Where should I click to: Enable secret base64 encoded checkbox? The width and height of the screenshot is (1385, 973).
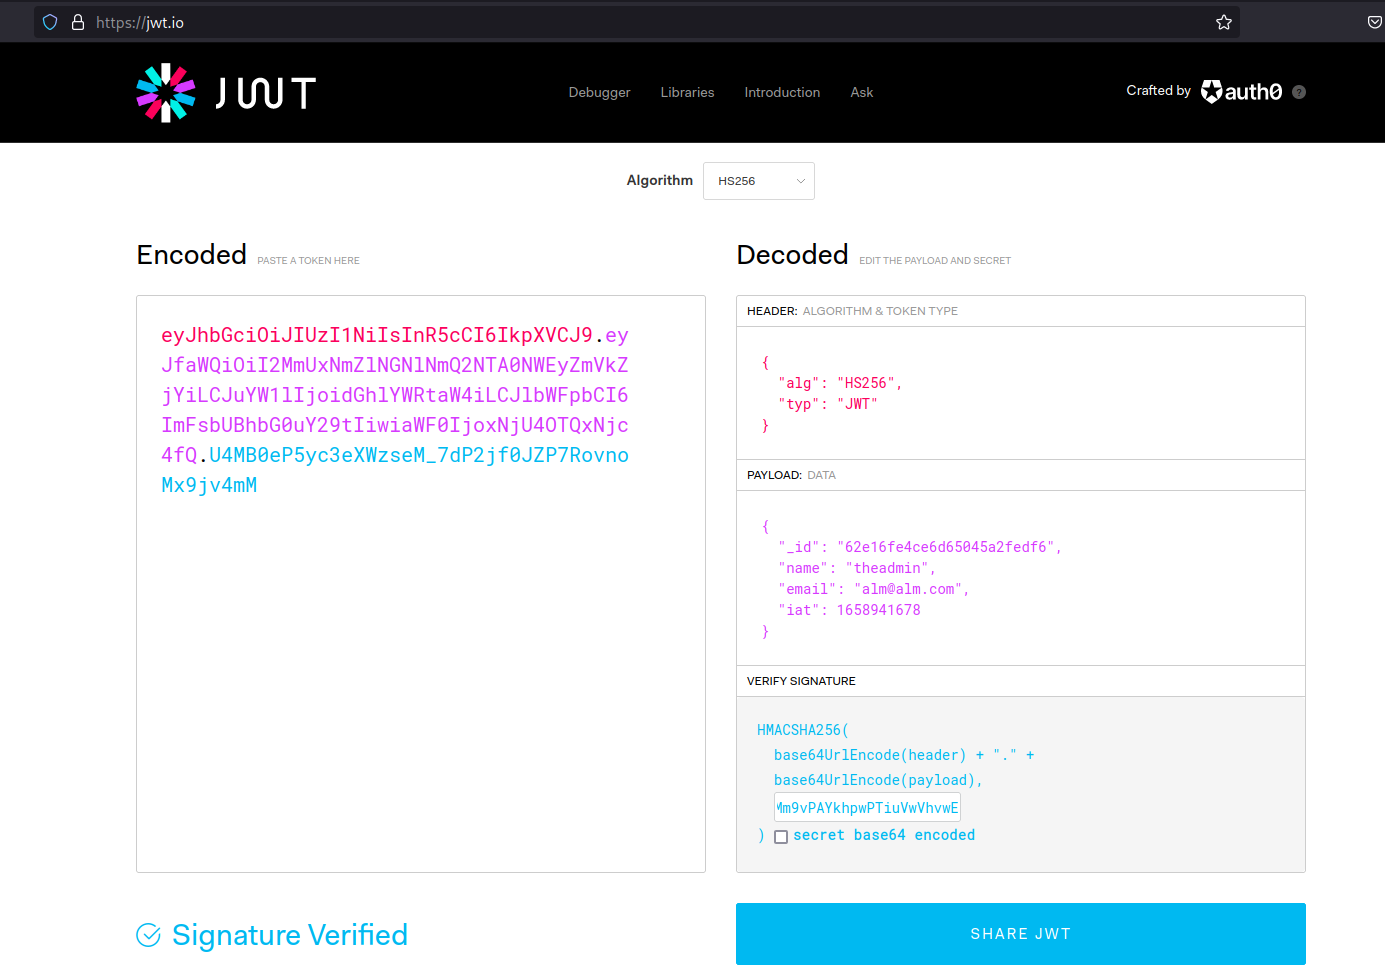click(x=781, y=837)
